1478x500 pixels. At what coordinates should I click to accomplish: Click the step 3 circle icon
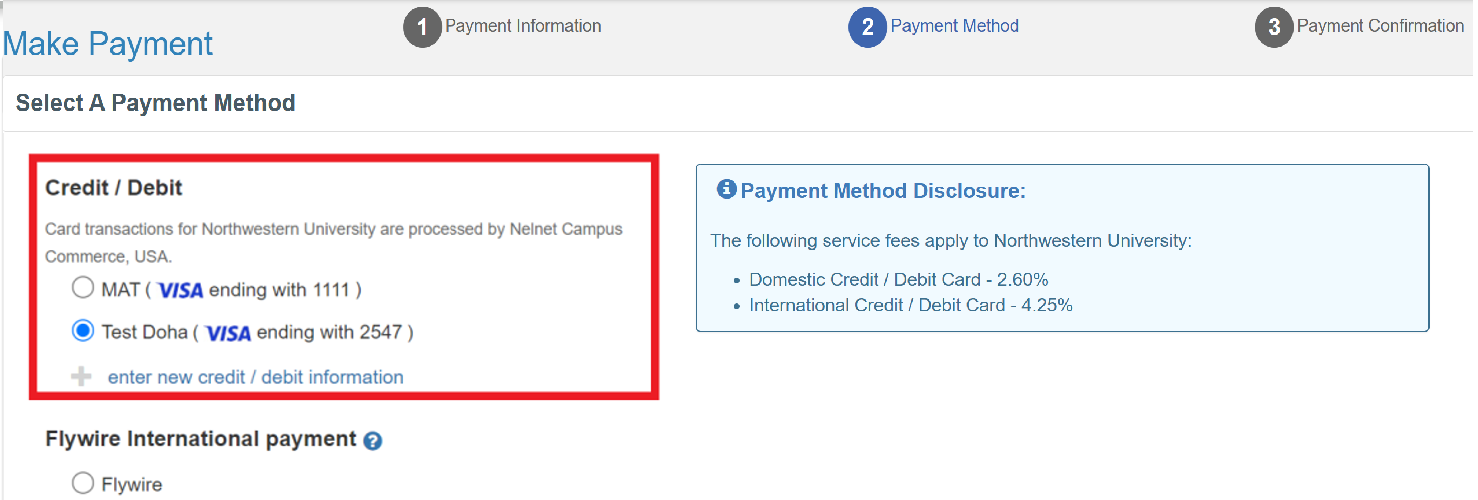click(x=1274, y=28)
